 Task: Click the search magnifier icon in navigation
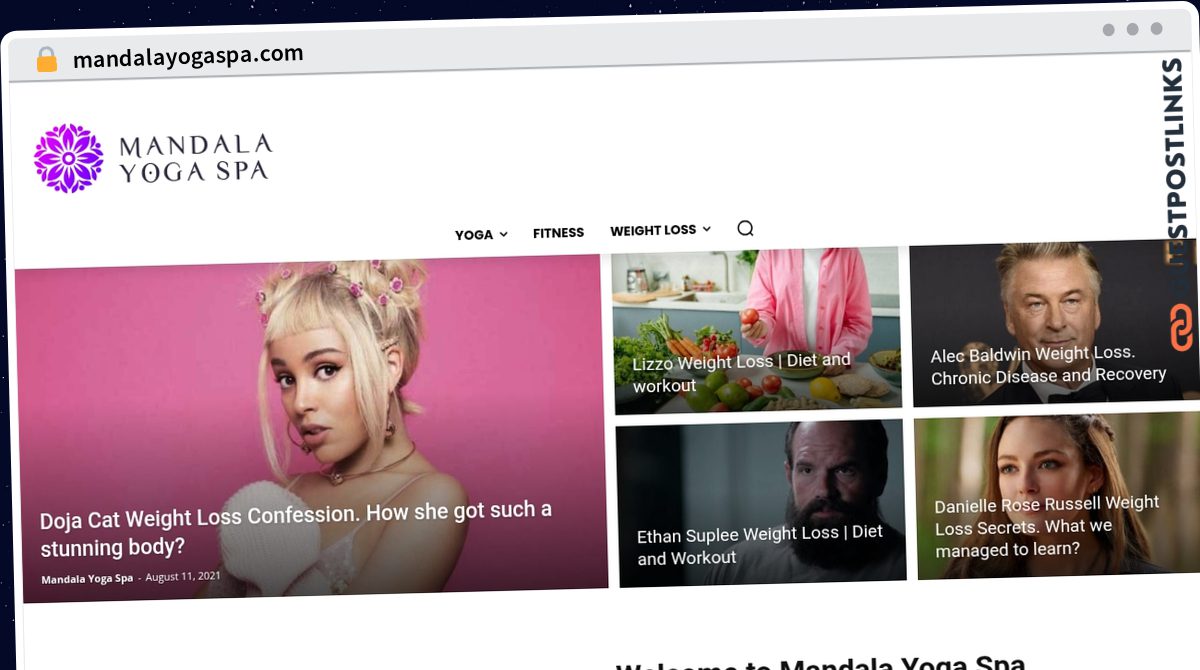(745, 228)
